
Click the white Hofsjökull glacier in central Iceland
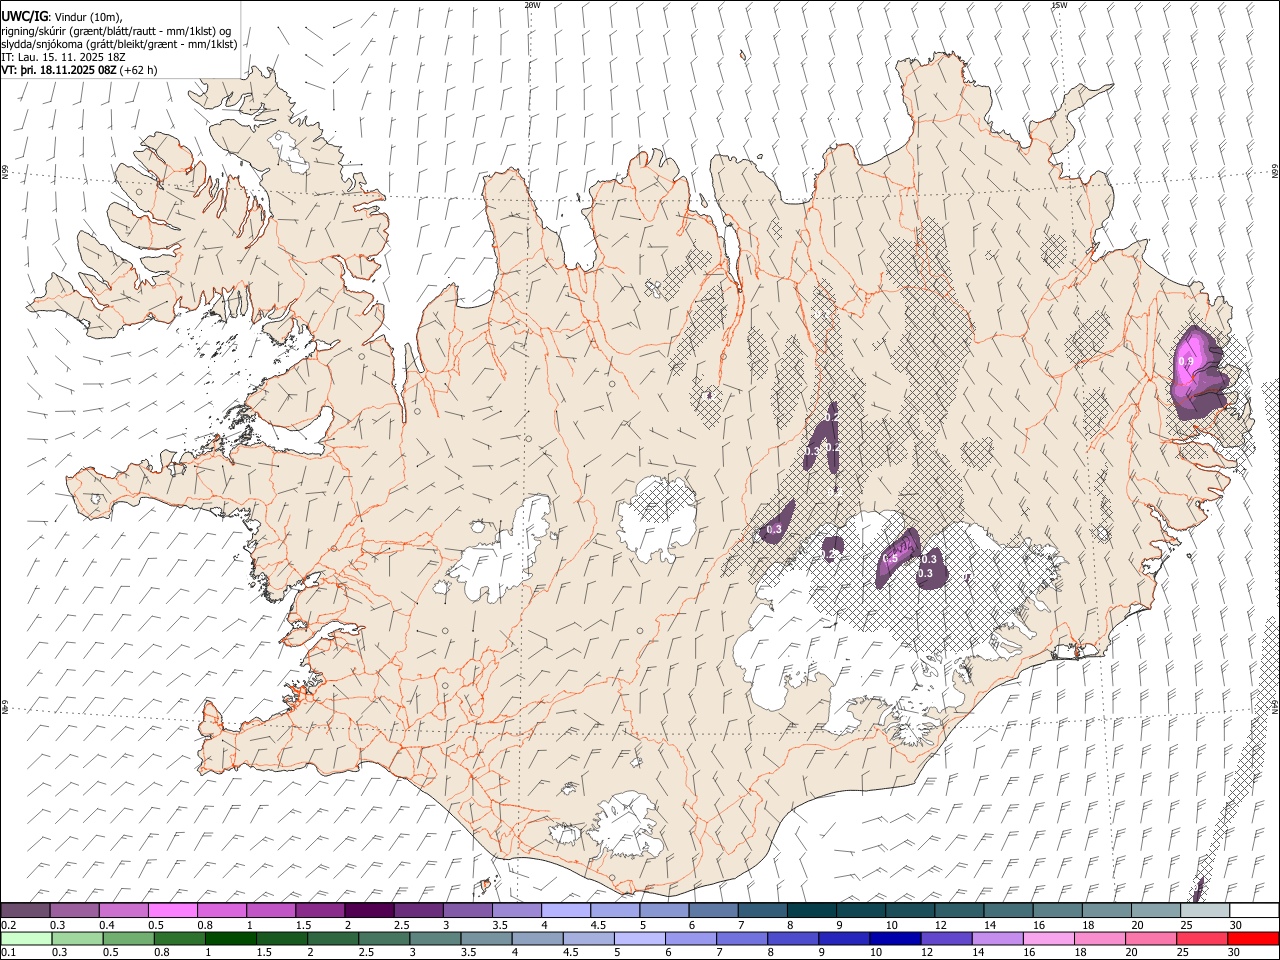[657, 517]
